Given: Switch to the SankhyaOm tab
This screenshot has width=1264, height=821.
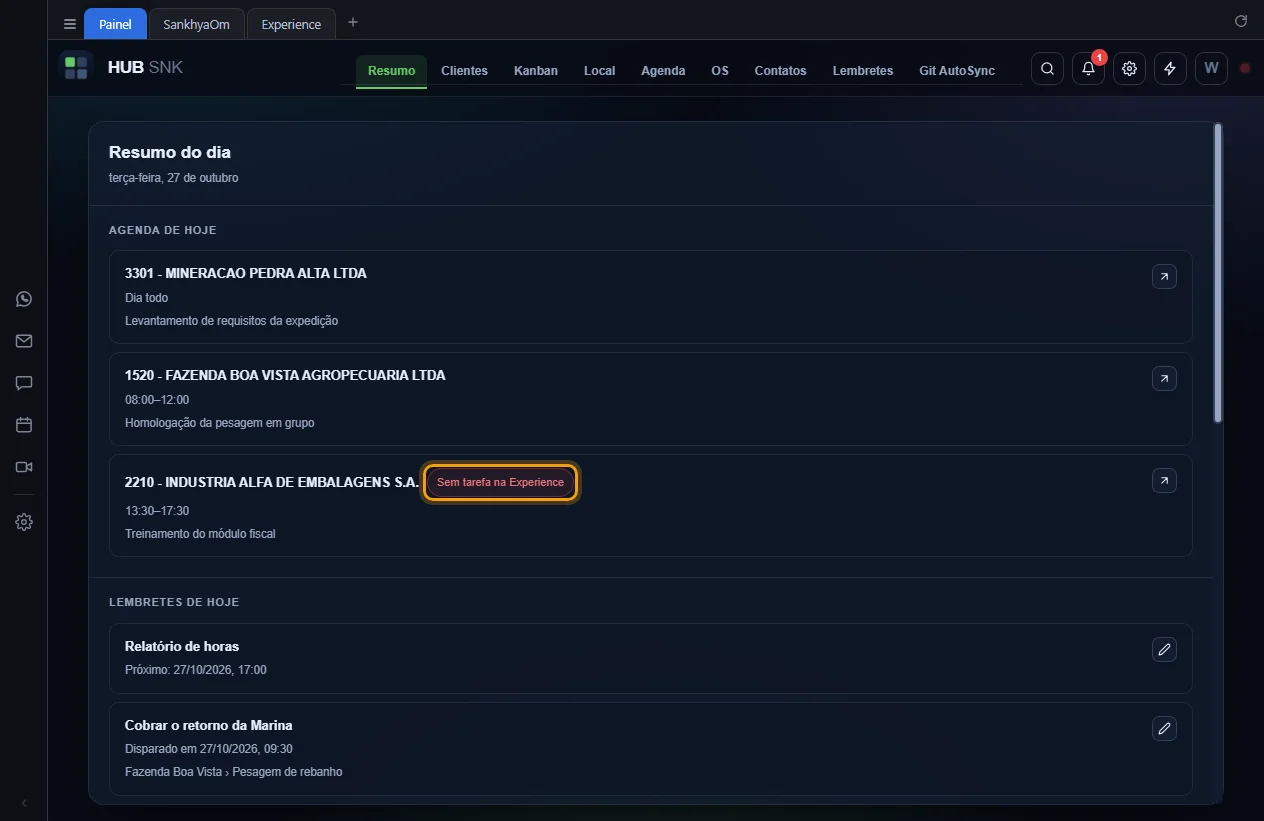Looking at the screenshot, I should 196,24.
